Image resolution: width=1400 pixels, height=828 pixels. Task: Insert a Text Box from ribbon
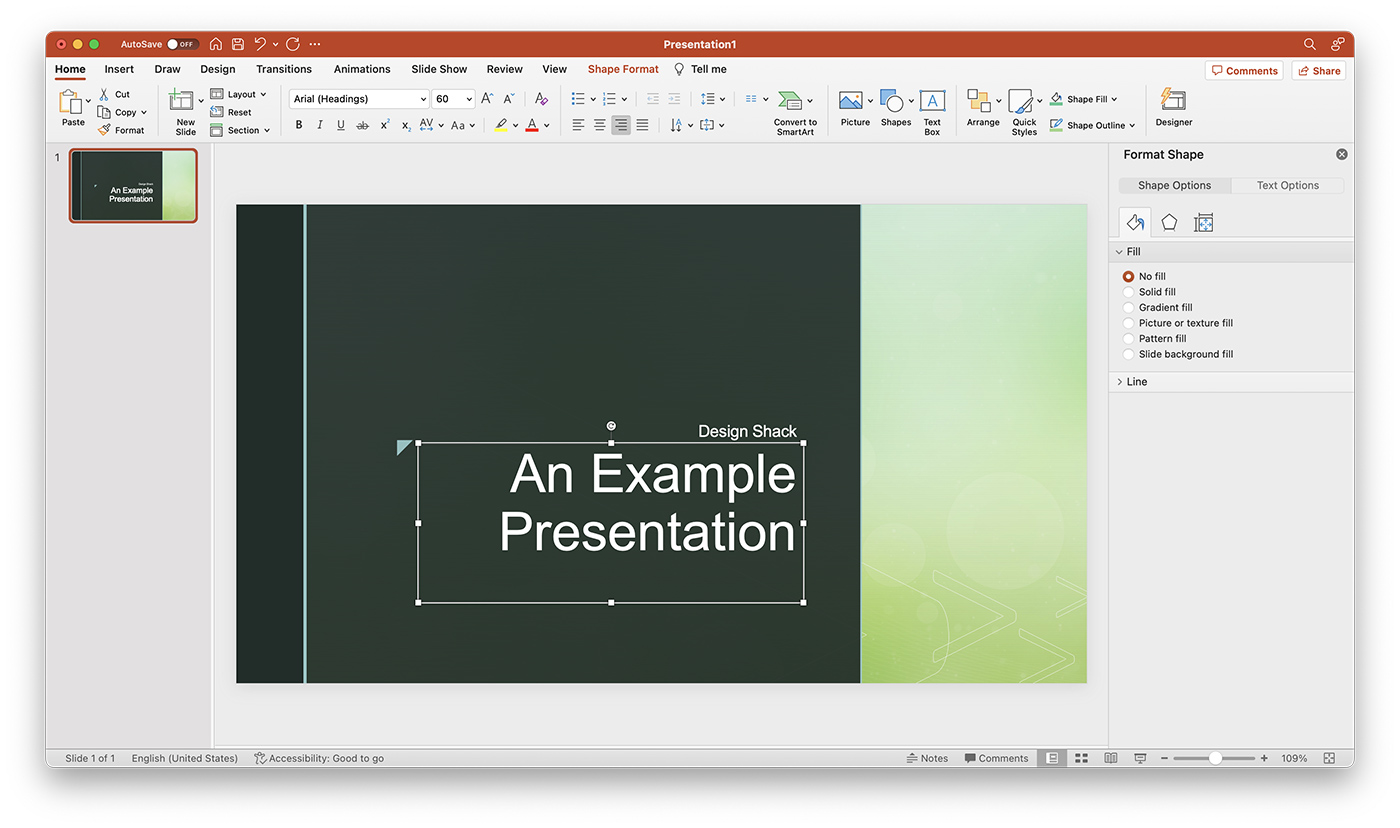coord(932,112)
